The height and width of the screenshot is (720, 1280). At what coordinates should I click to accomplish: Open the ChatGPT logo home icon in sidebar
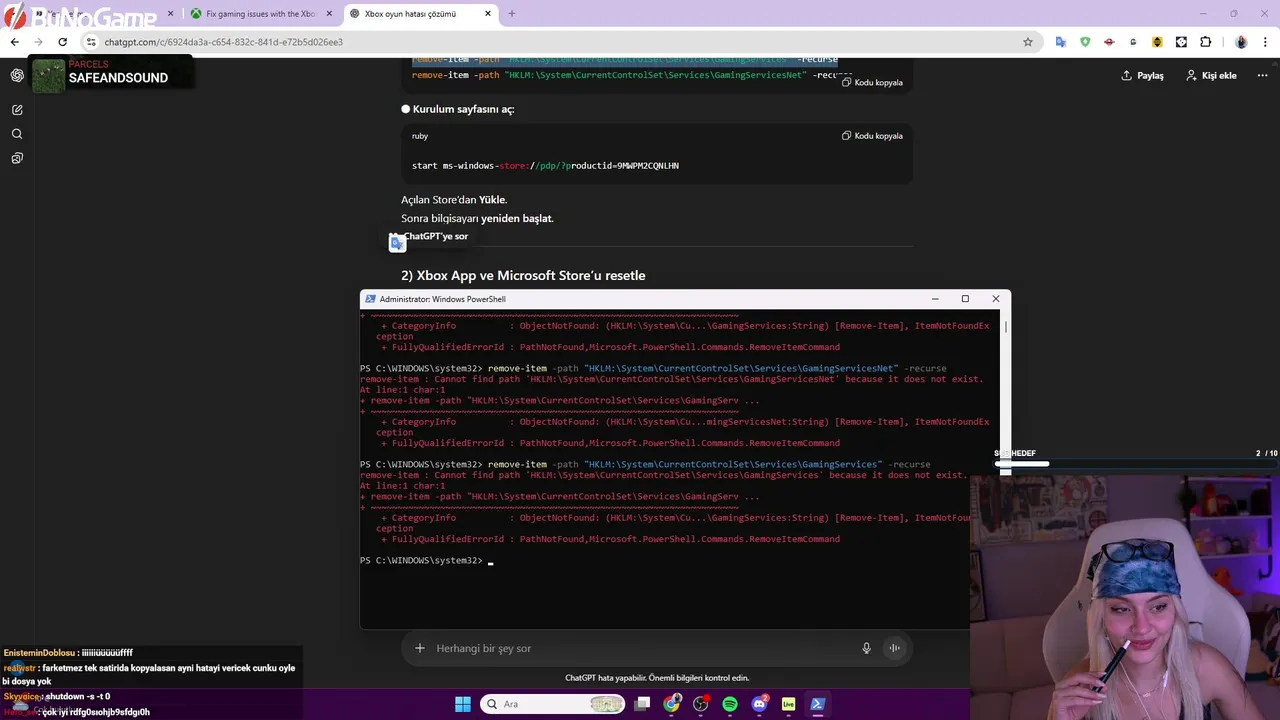17,76
